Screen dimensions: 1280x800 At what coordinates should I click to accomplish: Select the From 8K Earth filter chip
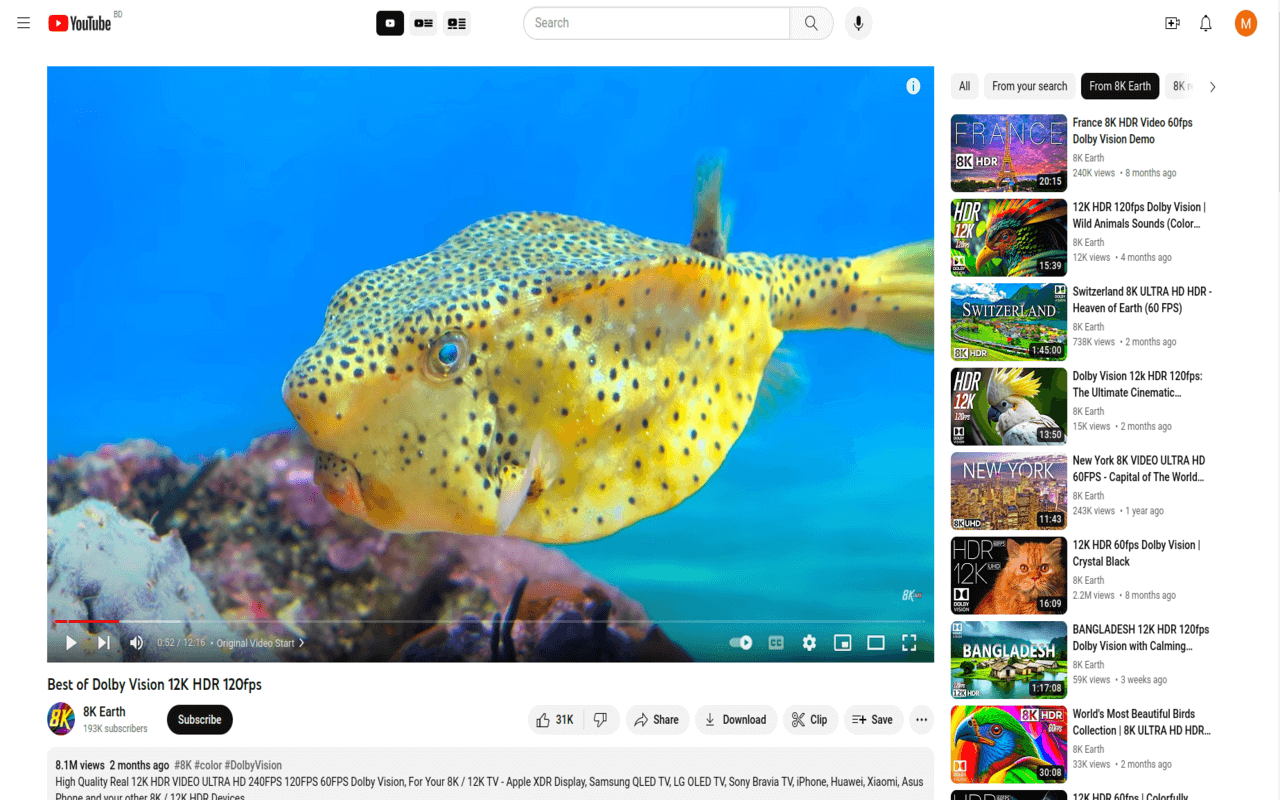tap(1119, 86)
